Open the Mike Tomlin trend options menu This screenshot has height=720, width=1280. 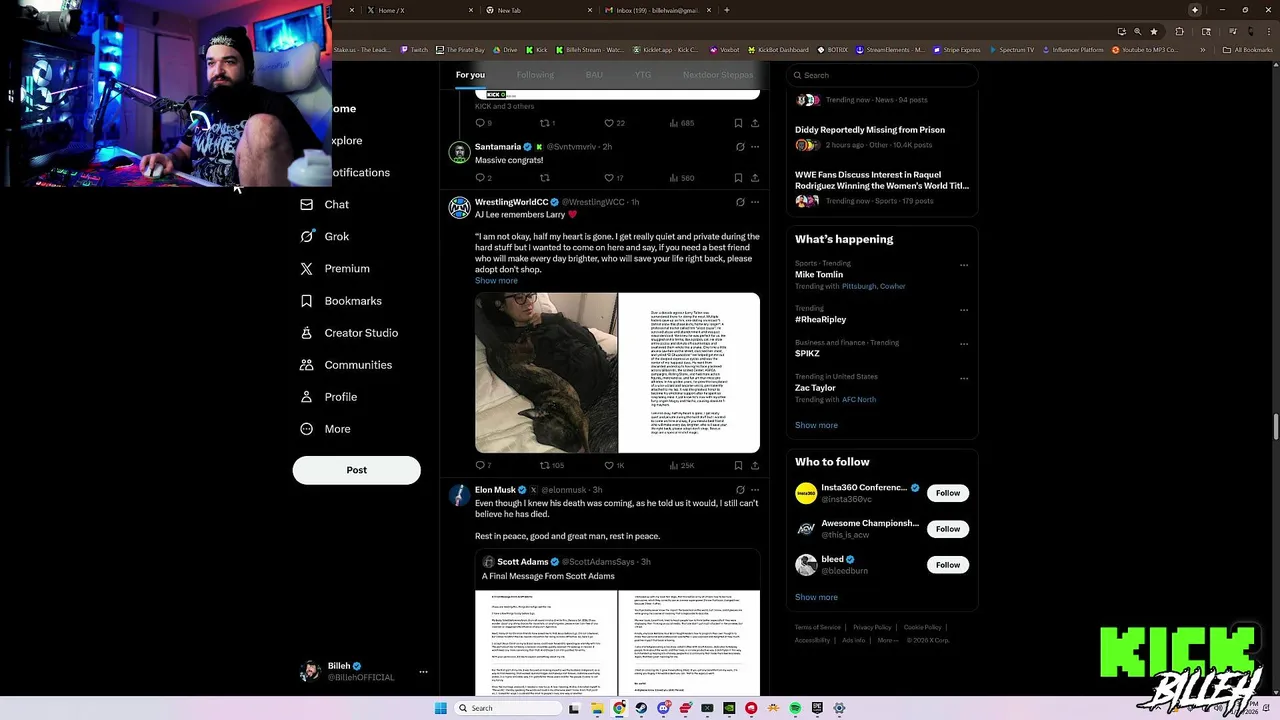click(964, 265)
